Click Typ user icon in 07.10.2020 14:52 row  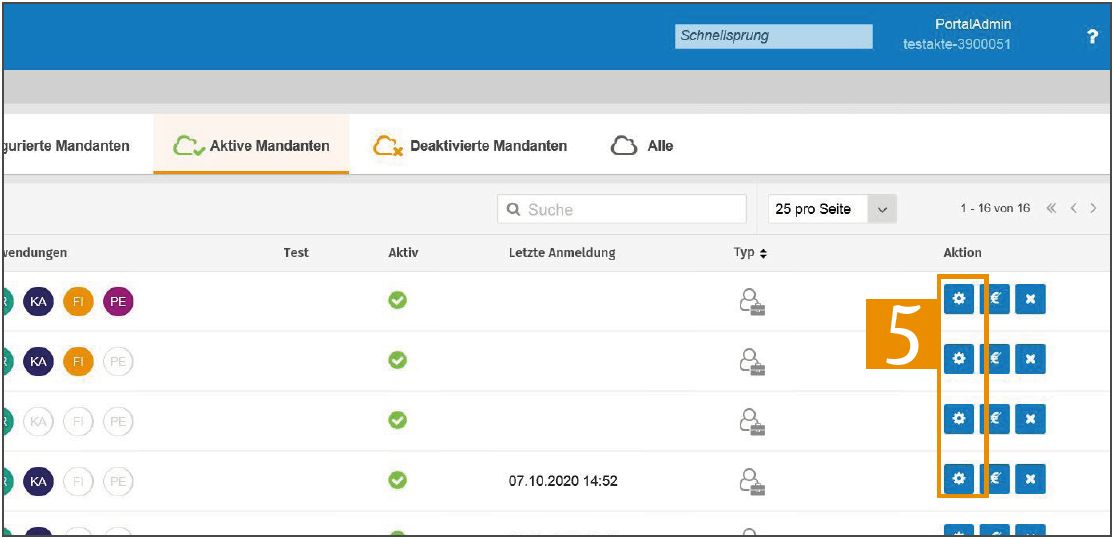click(x=752, y=481)
